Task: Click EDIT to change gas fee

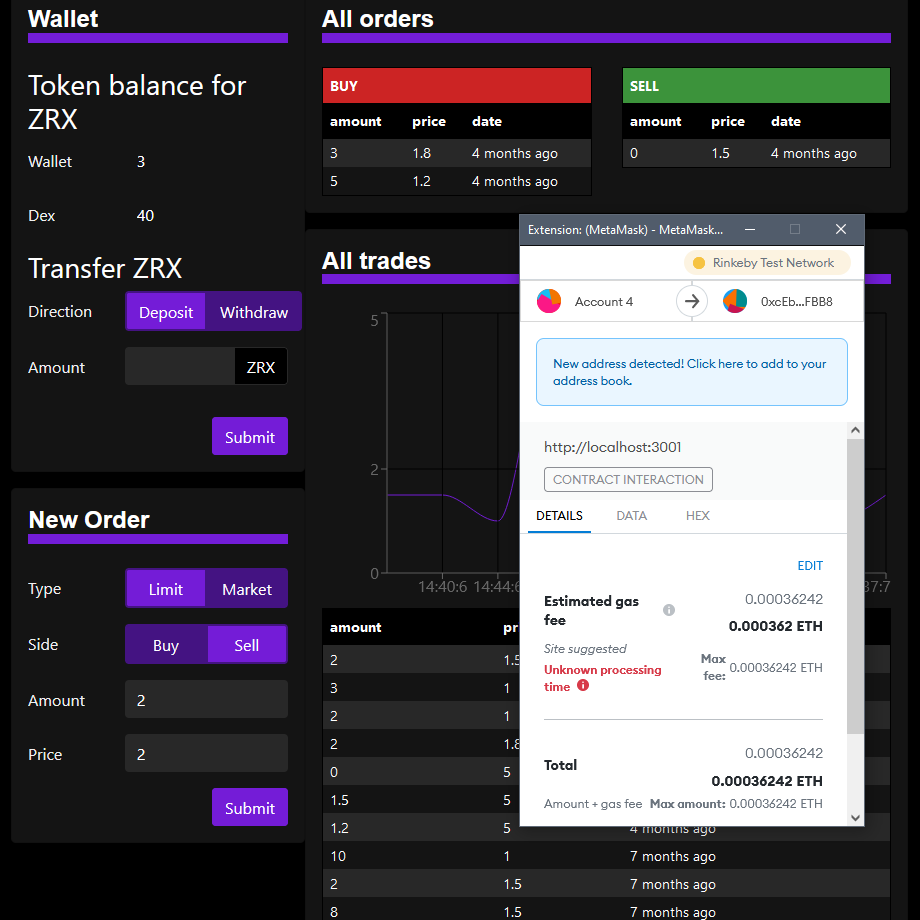Action: click(x=809, y=566)
